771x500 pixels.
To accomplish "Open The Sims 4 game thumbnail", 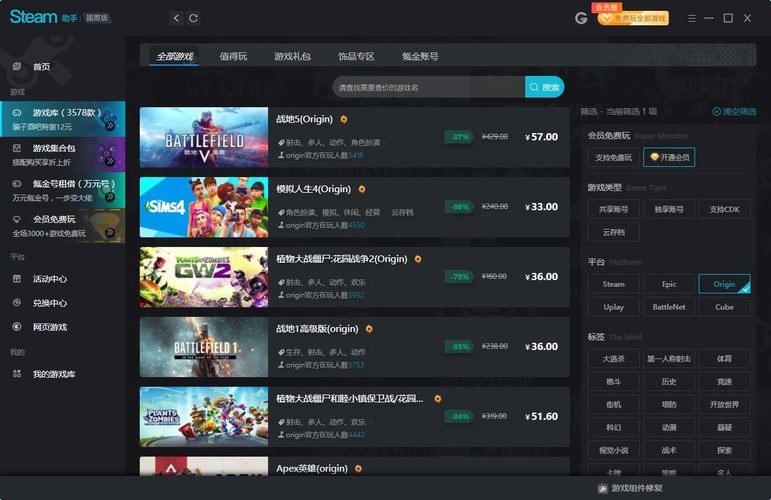I will pos(204,207).
